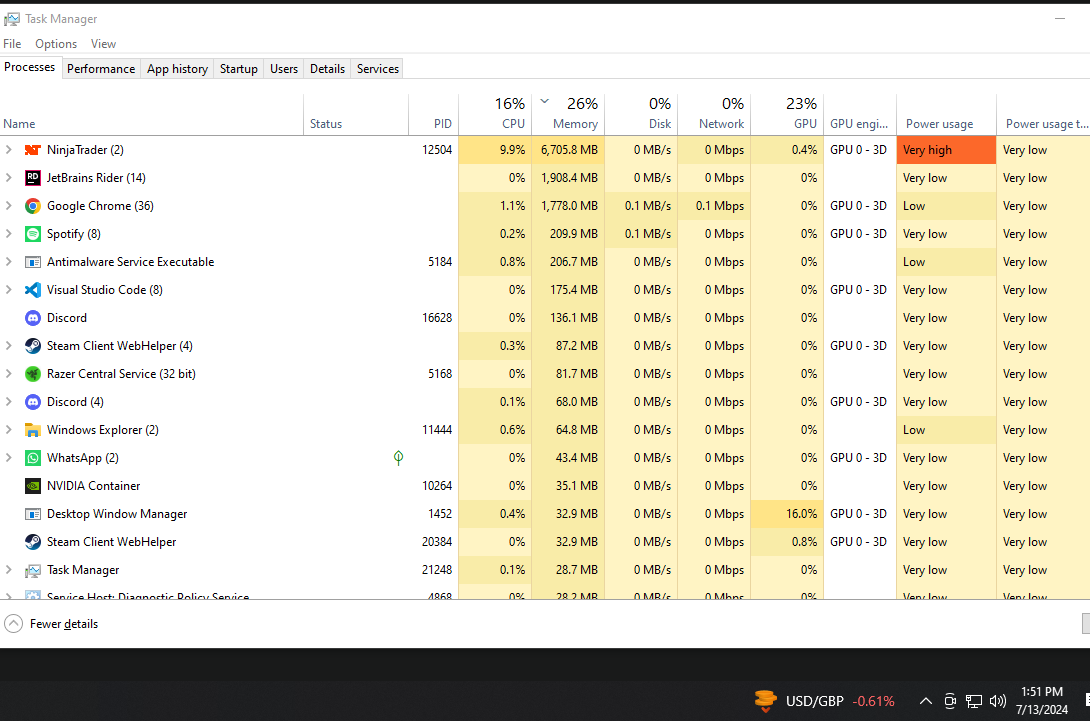Switch to the Services tab
Viewport: 1090px width, 721px height.
(377, 69)
